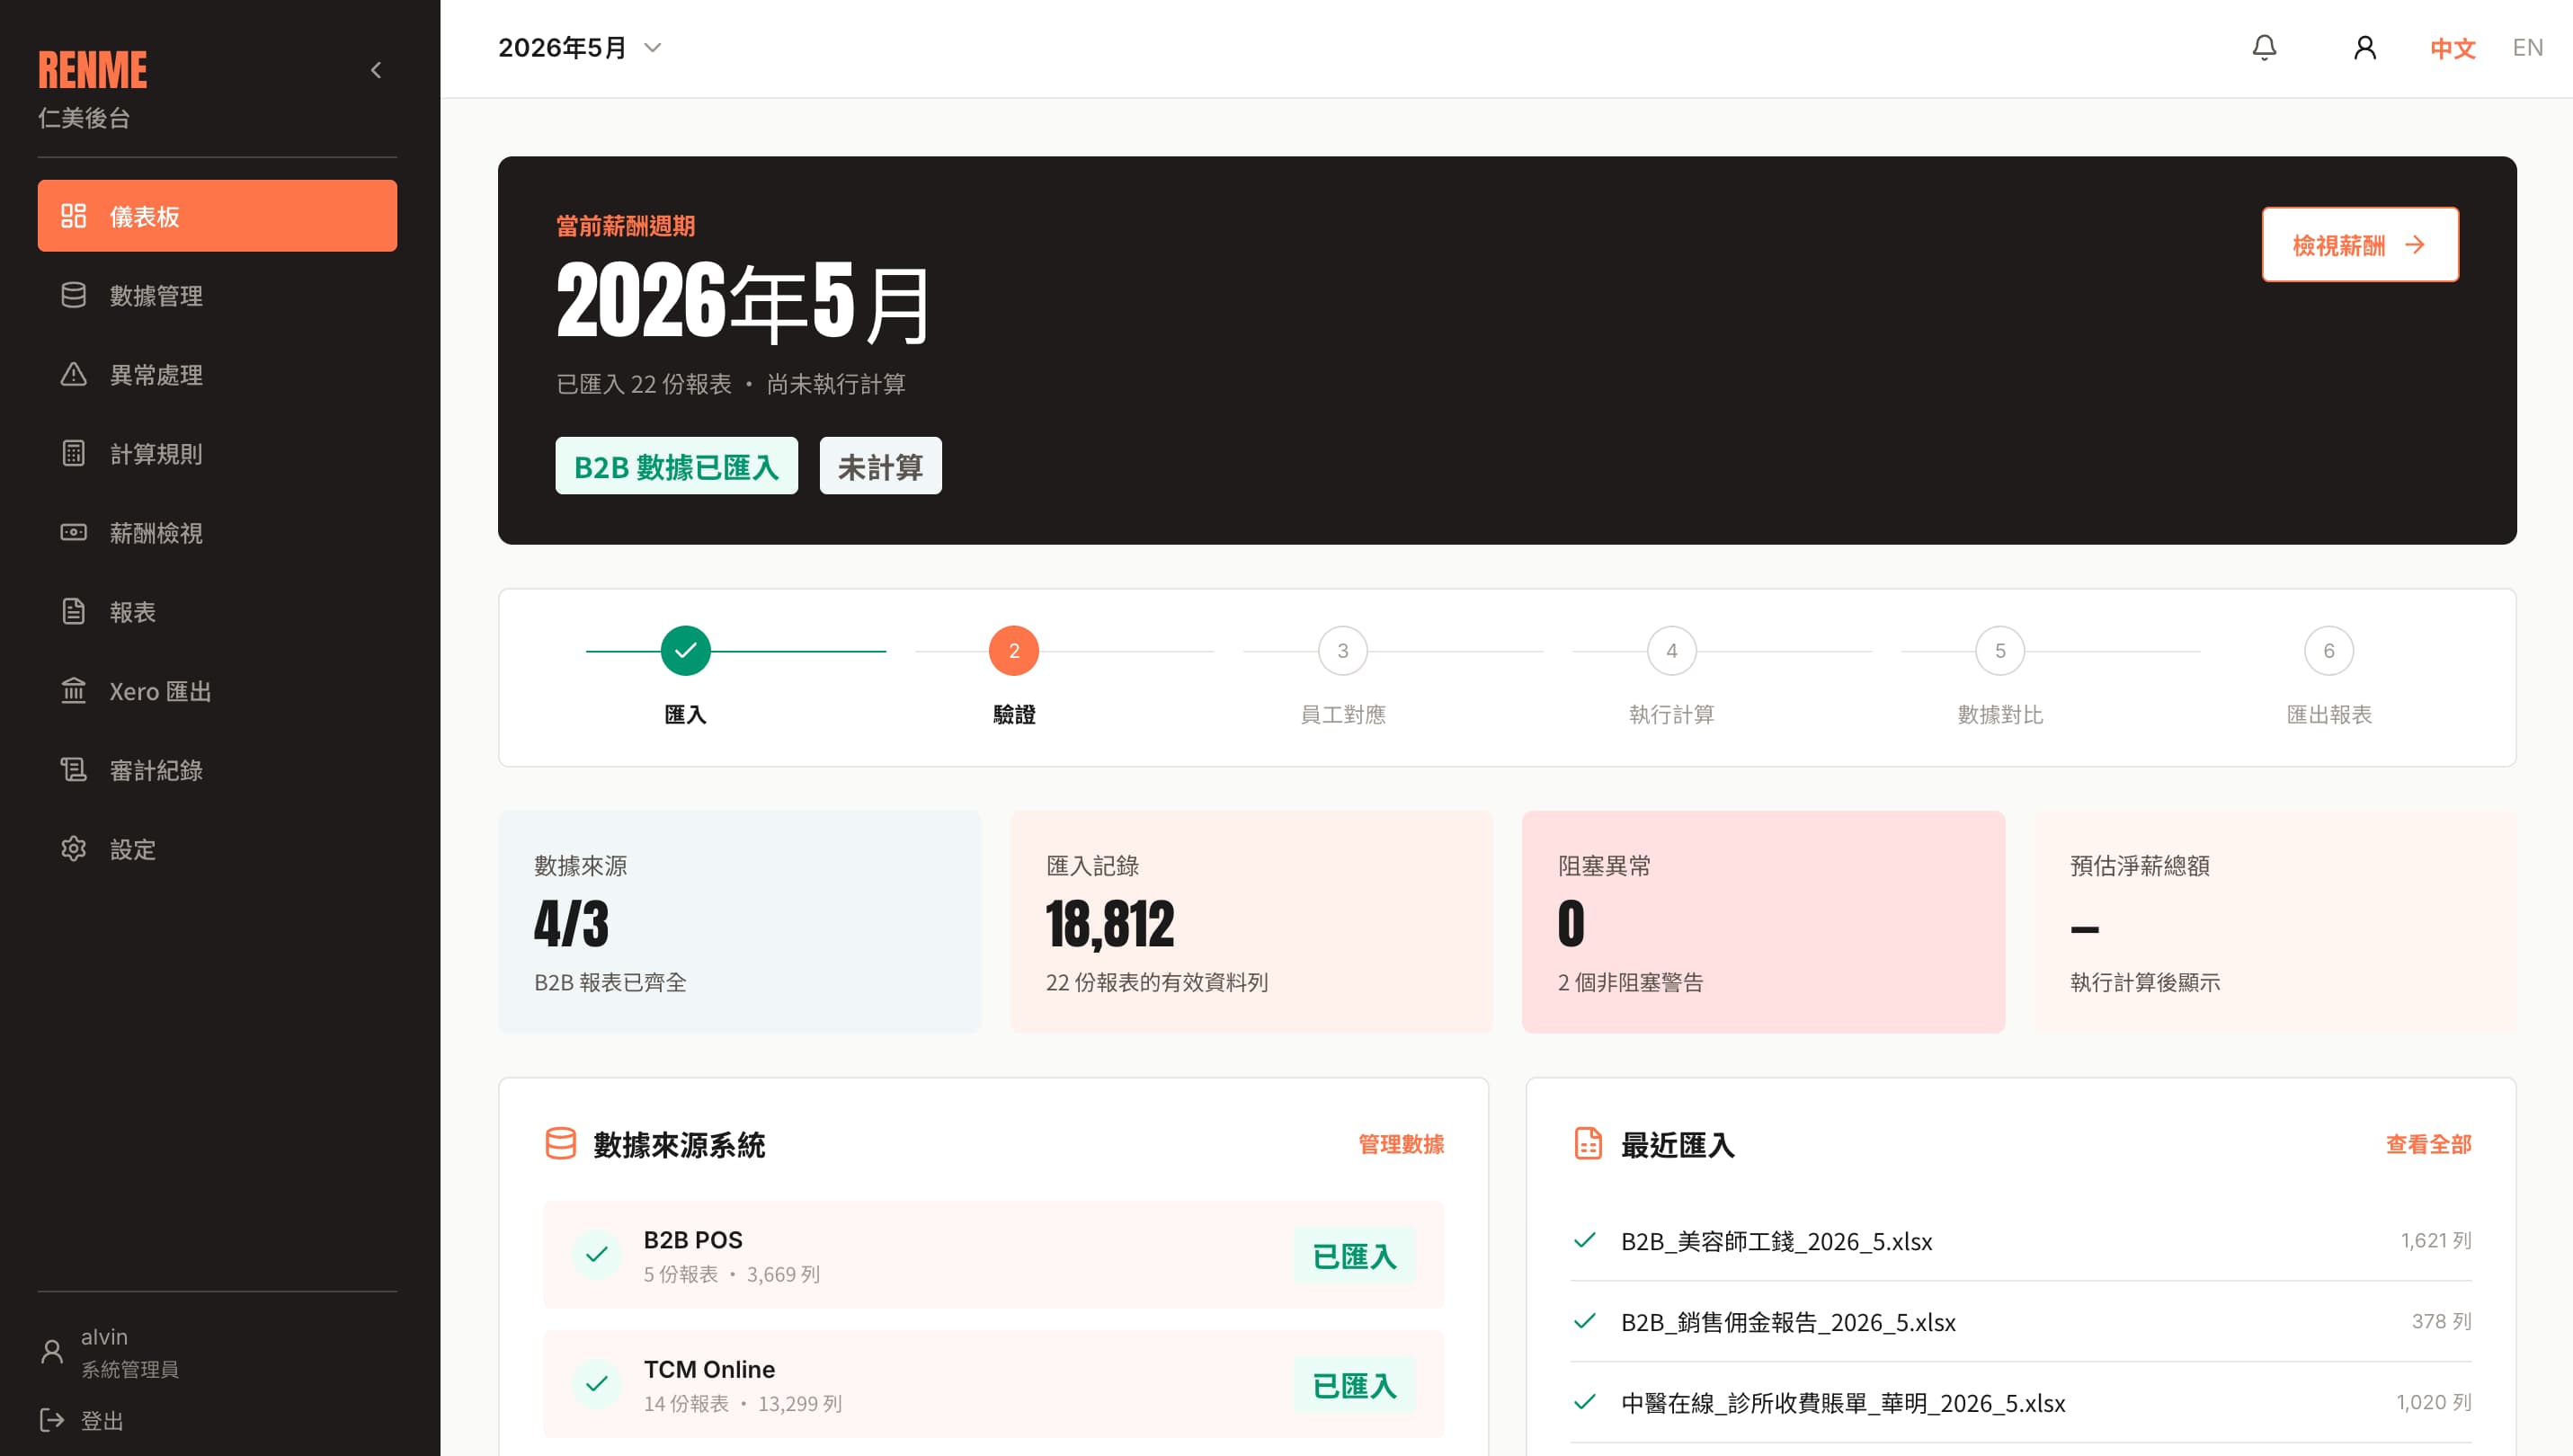Click checkmark beside 中醫在線_診所收費賬單_華明 file
Viewport: 2573px width, 1456px height.
point(1584,1402)
